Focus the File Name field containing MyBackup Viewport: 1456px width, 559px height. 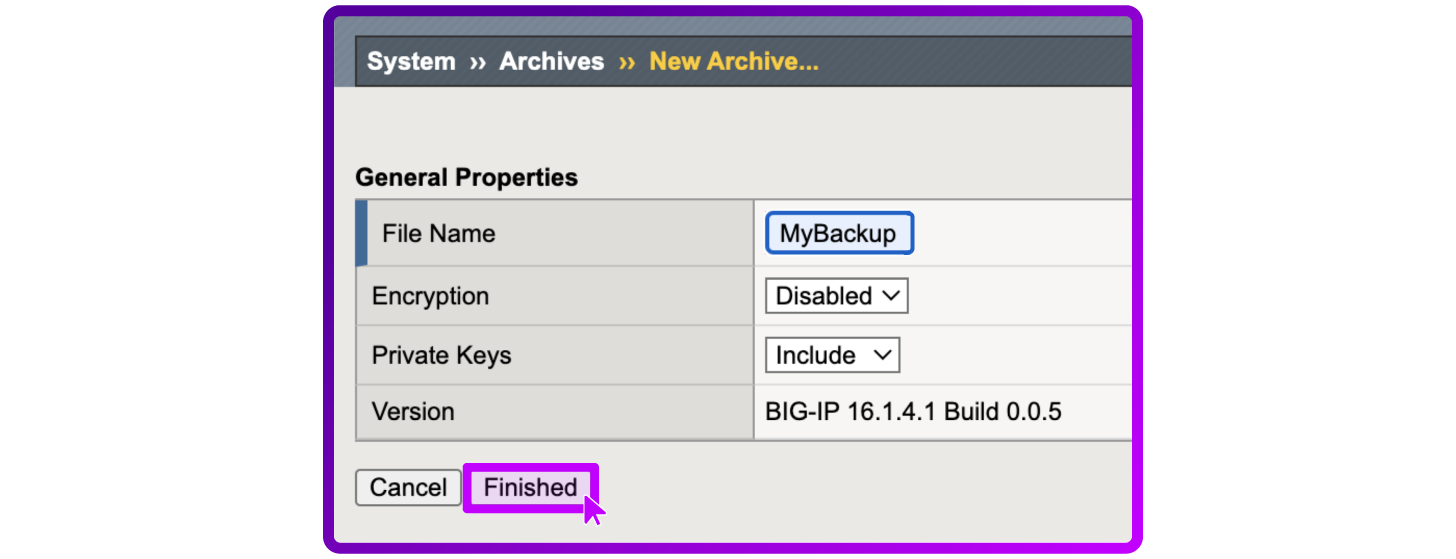839,234
